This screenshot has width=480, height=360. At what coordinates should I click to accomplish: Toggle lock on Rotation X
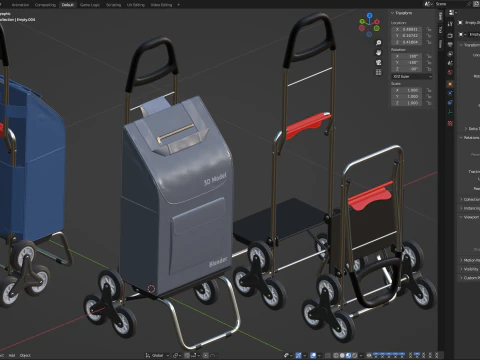click(429, 56)
